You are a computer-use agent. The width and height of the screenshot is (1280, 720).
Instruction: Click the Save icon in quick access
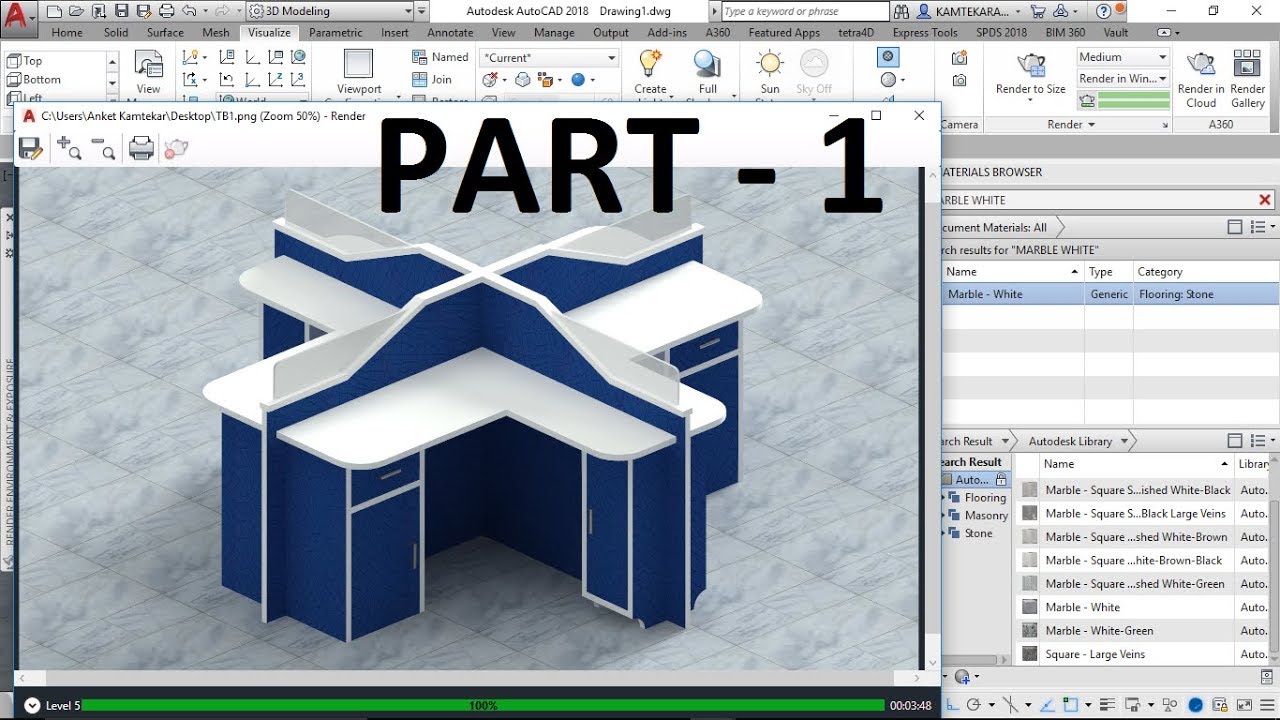tap(121, 12)
